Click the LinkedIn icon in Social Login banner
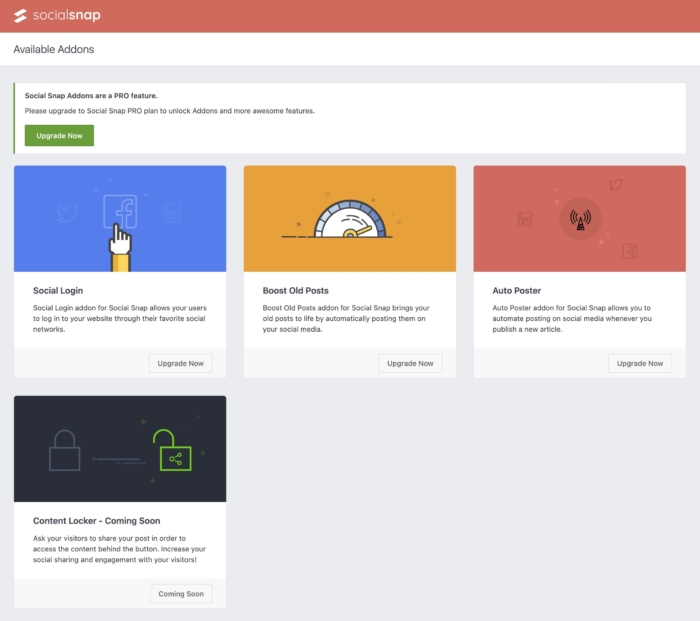The height and width of the screenshot is (621, 700). (x=171, y=213)
